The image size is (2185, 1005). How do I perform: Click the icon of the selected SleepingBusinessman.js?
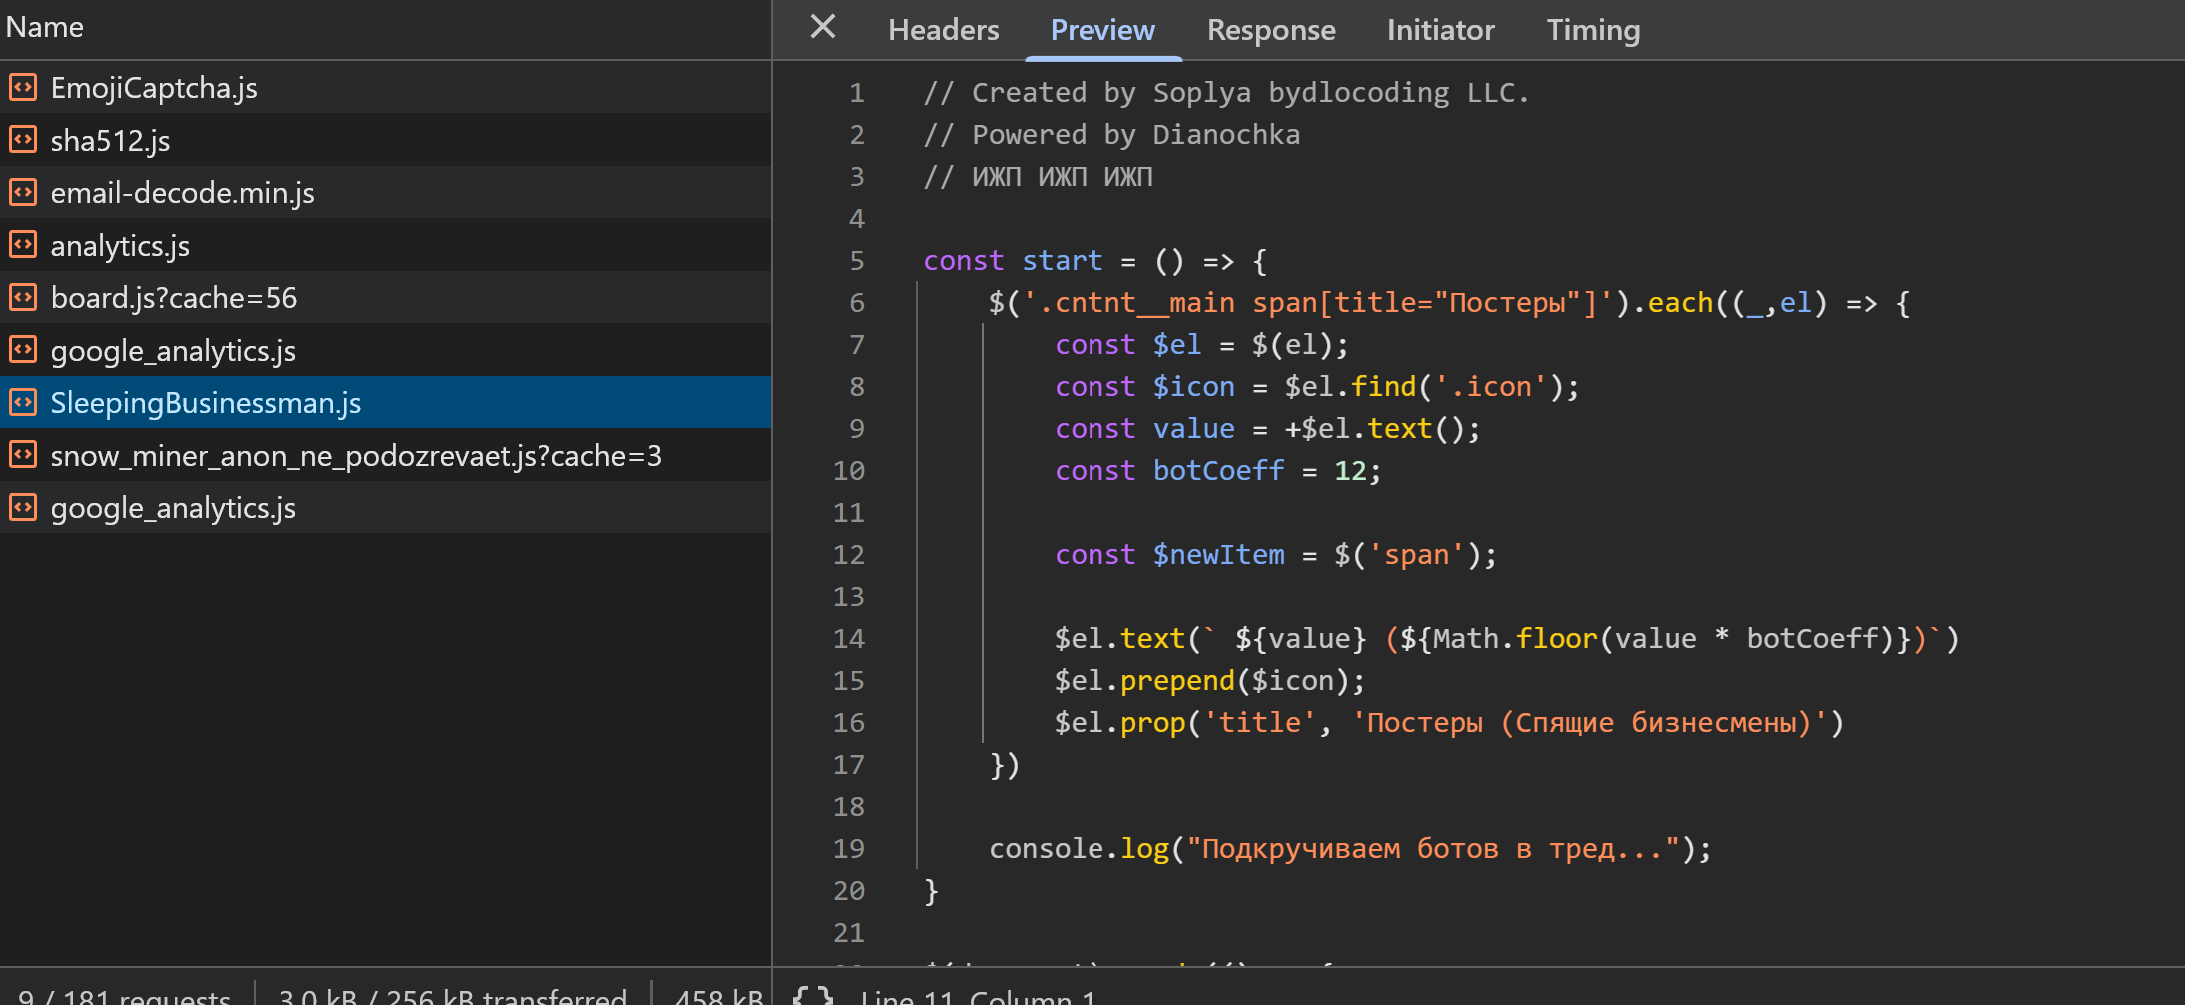point(23,402)
